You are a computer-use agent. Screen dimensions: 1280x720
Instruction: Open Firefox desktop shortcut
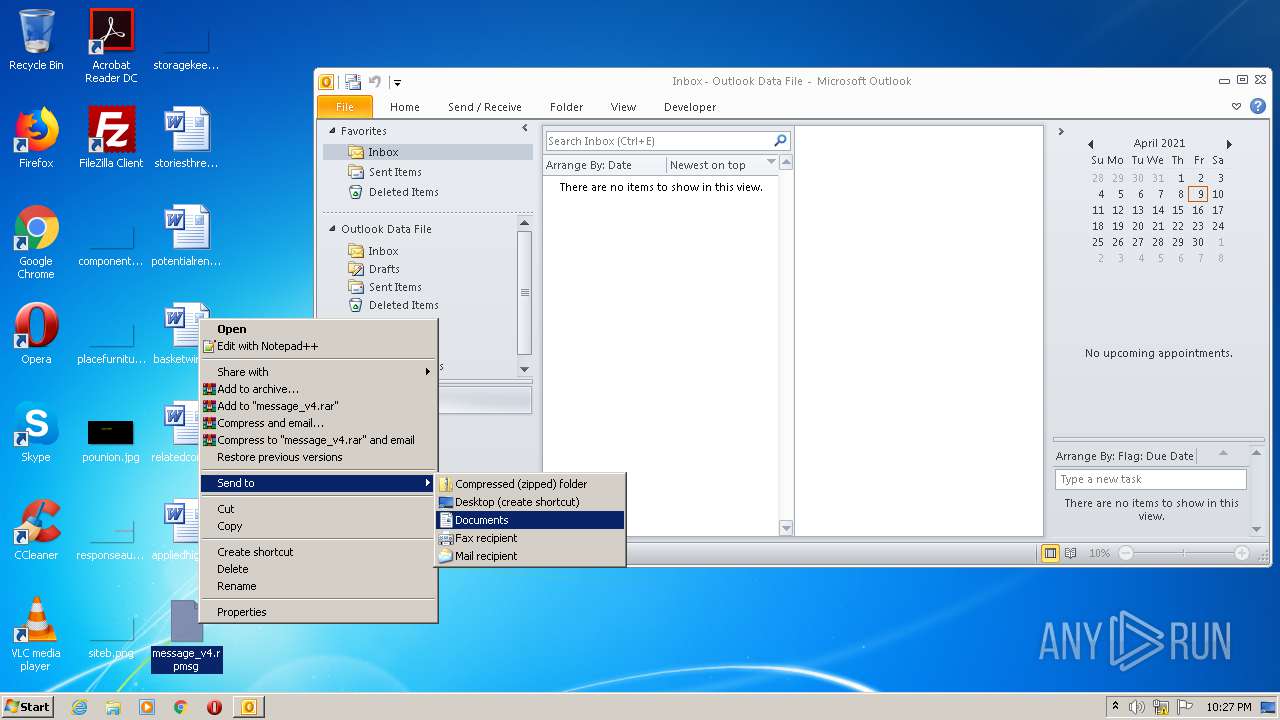click(36, 138)
